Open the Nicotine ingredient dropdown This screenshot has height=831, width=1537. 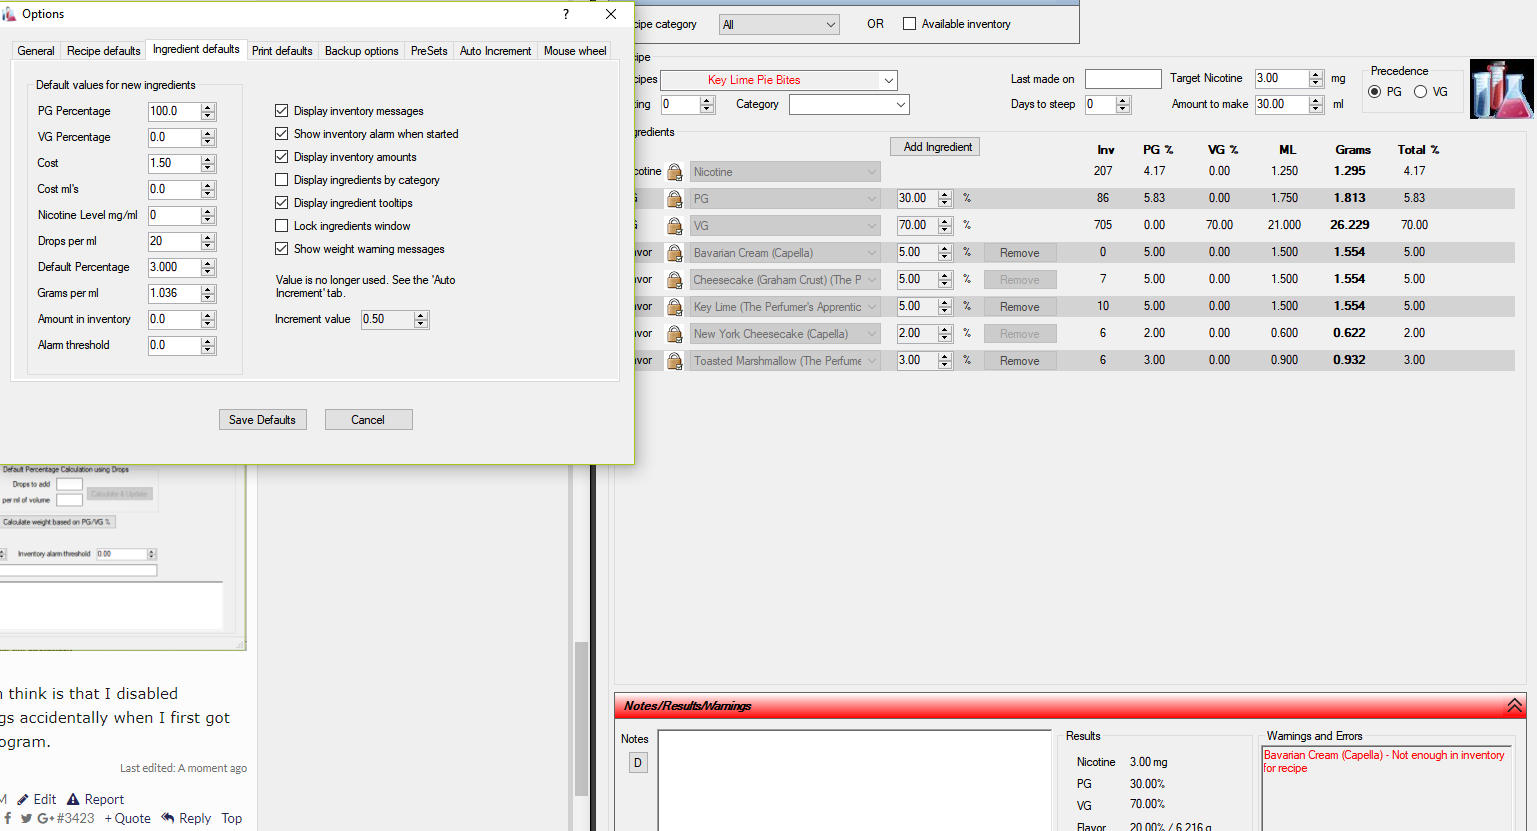[x=785, y=172]
